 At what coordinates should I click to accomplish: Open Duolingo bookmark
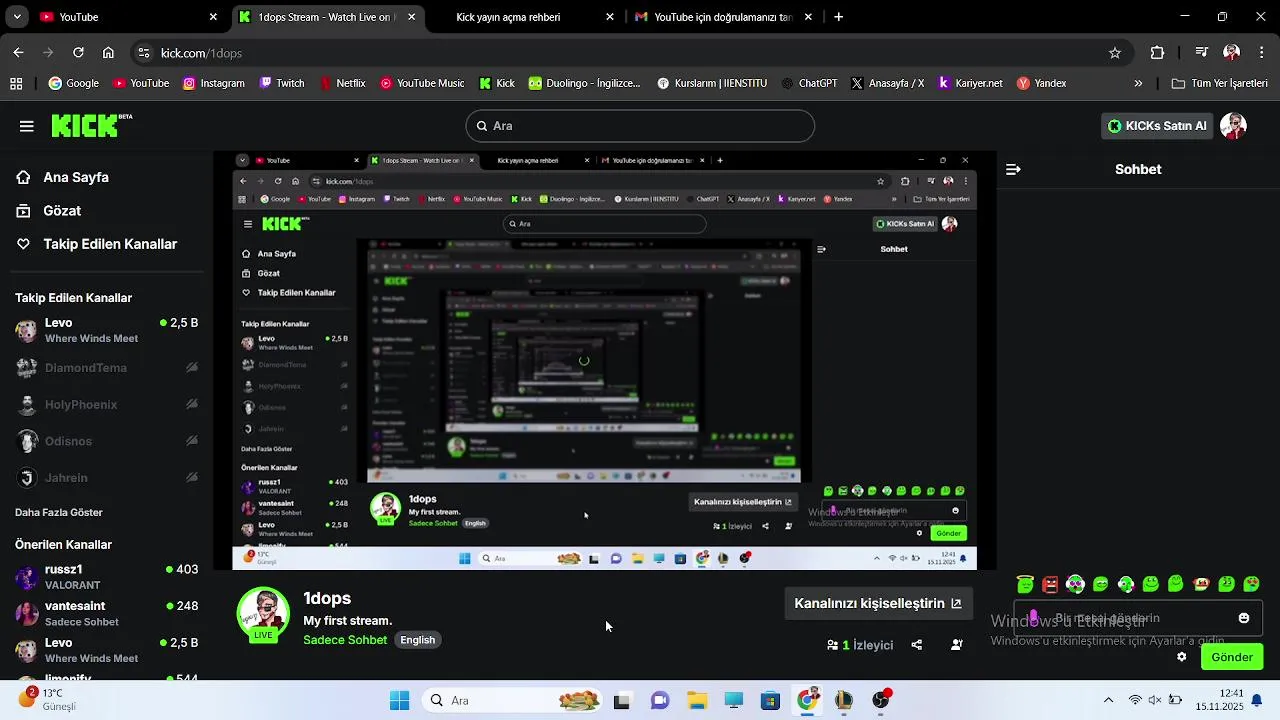[584, 84]
